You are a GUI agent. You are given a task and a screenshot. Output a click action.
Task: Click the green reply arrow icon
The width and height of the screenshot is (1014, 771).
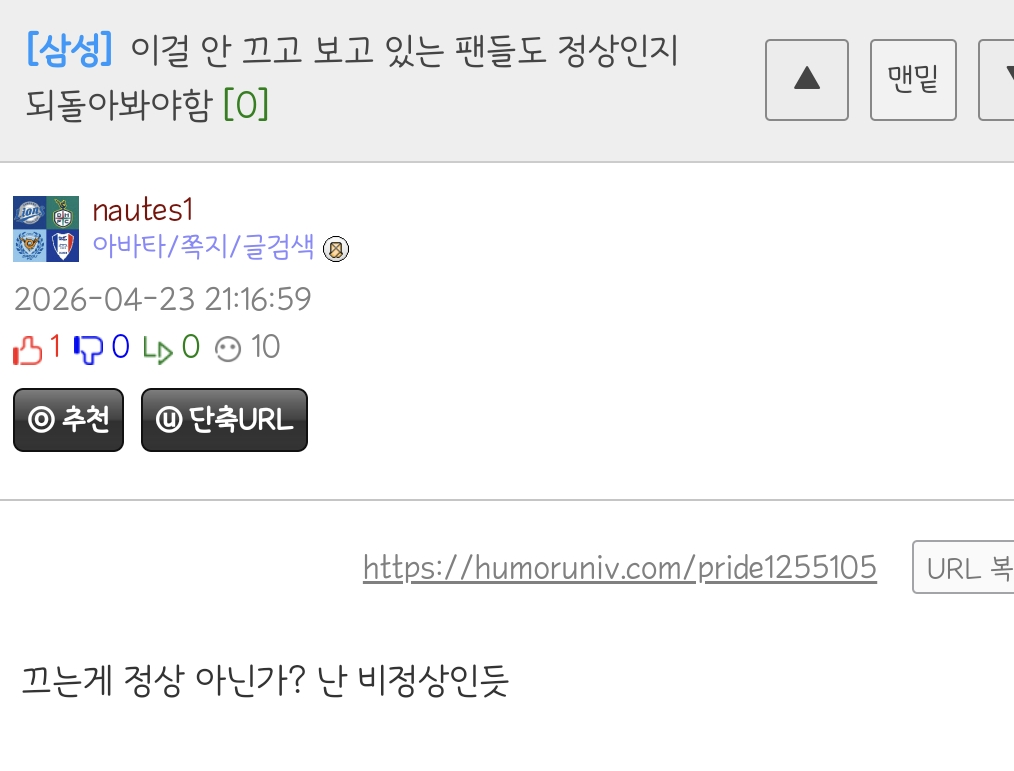[158, 350]
